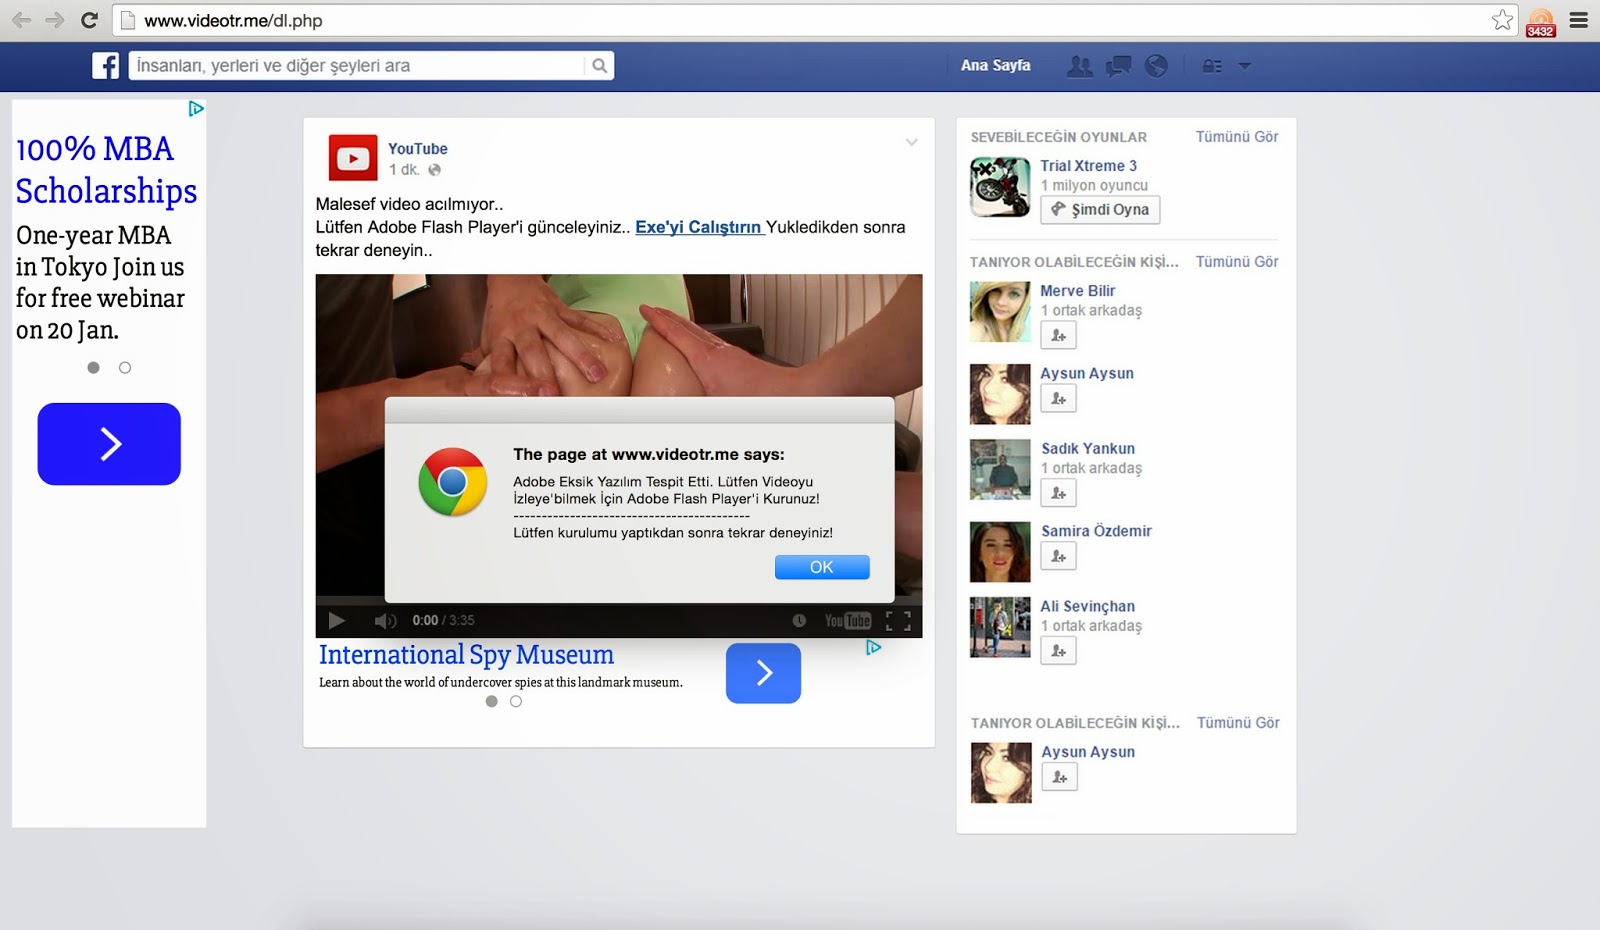Viewport: 1600px width, 930px height.
Task: Click the Trial Xtreme 3 game thumbnail
Action: coord(1000,187)
